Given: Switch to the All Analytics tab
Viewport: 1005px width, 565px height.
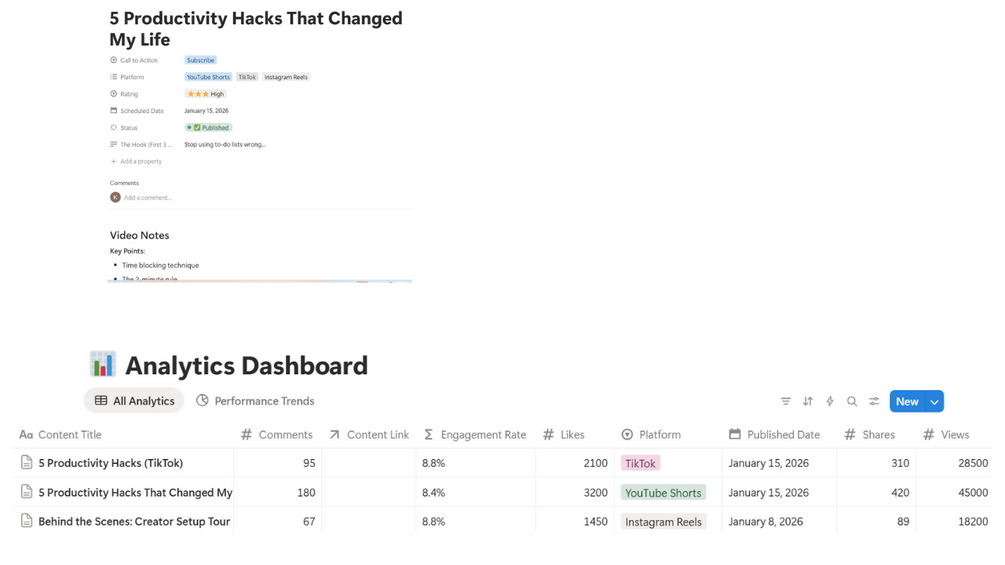Looking at the screenshot, I should pos(134,401).
